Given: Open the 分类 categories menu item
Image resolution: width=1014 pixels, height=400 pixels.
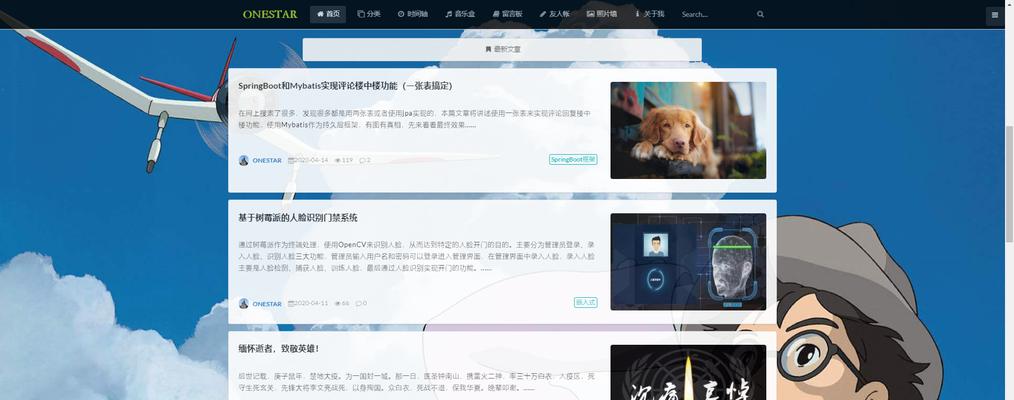Looking at the screenshot, I should [369, 14].
